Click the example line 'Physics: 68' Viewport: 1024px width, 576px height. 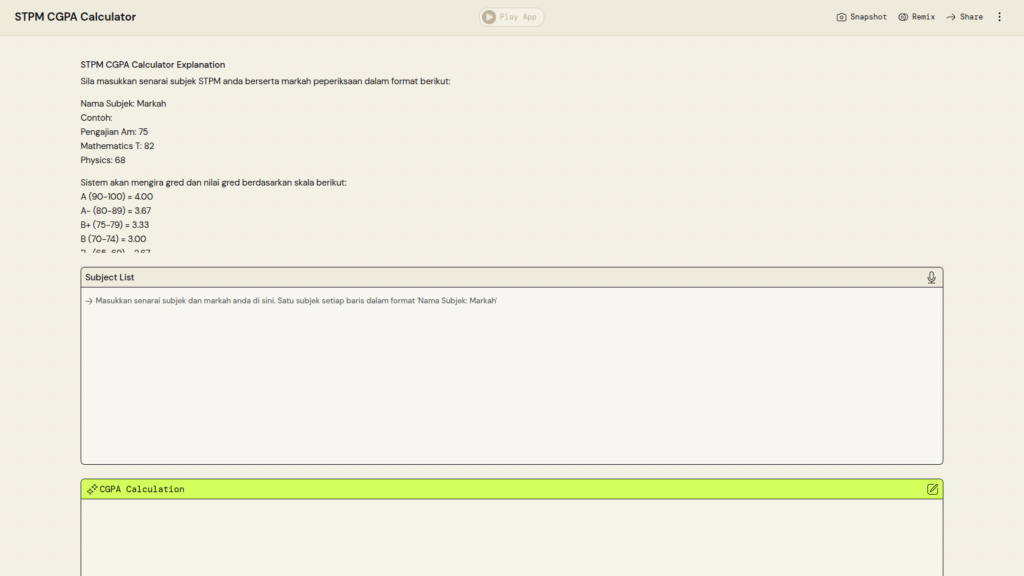pos(103,160)
